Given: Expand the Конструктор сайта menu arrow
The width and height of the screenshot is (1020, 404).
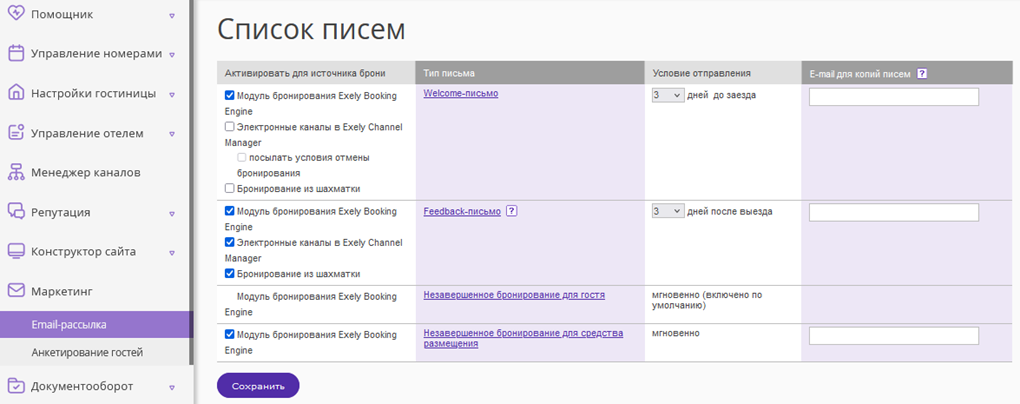Looking at the screenshot, I should (172, 252).
